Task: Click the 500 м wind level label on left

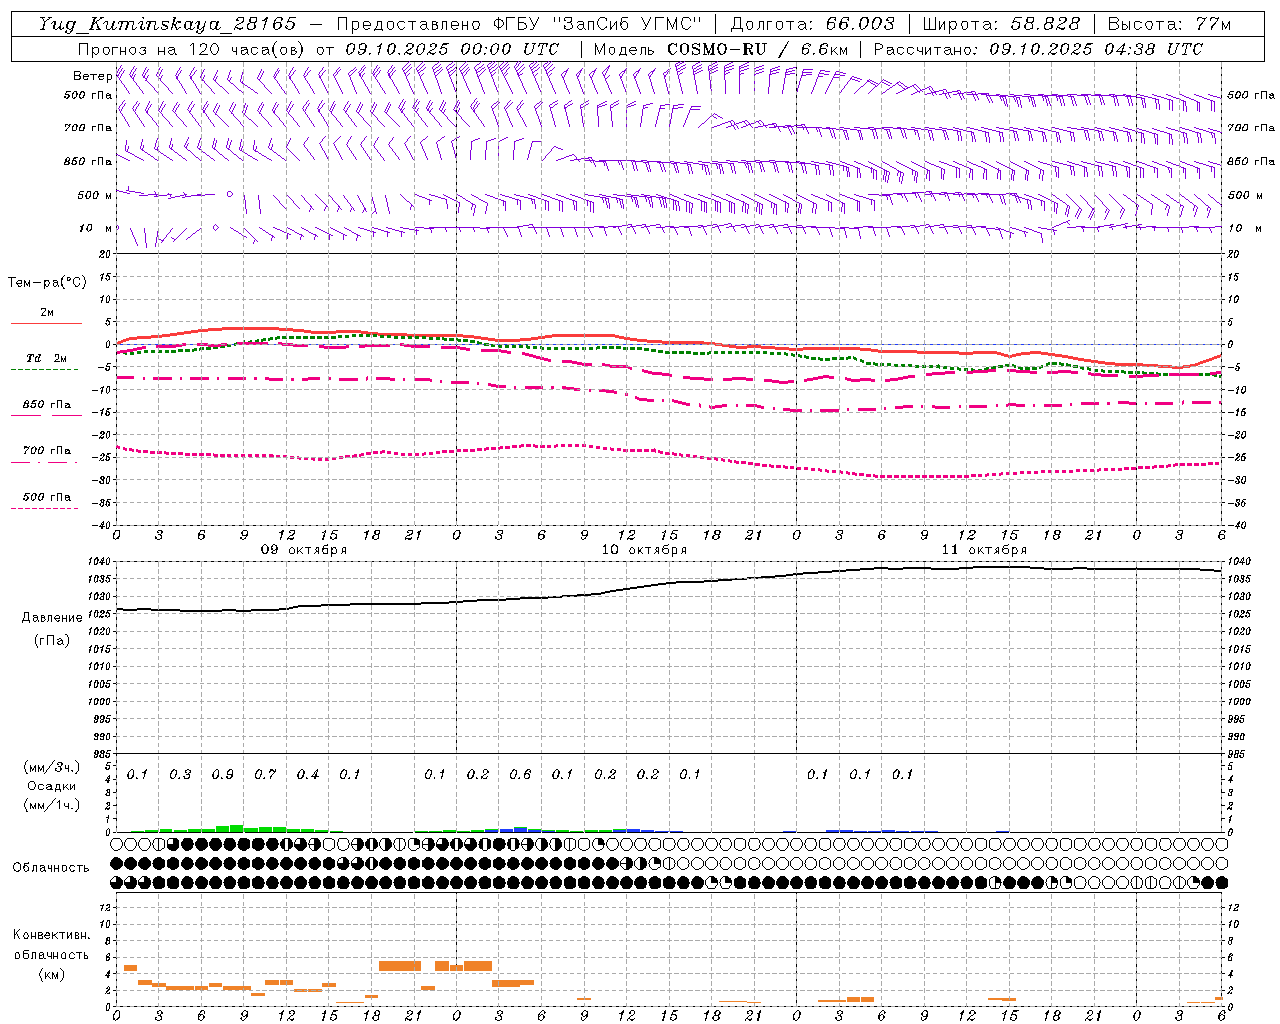Action: click(x=94, y=195)
